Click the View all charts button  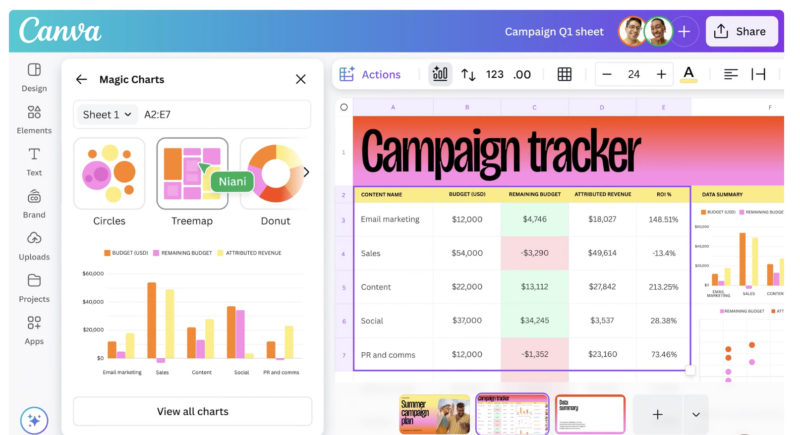[192, 411]
